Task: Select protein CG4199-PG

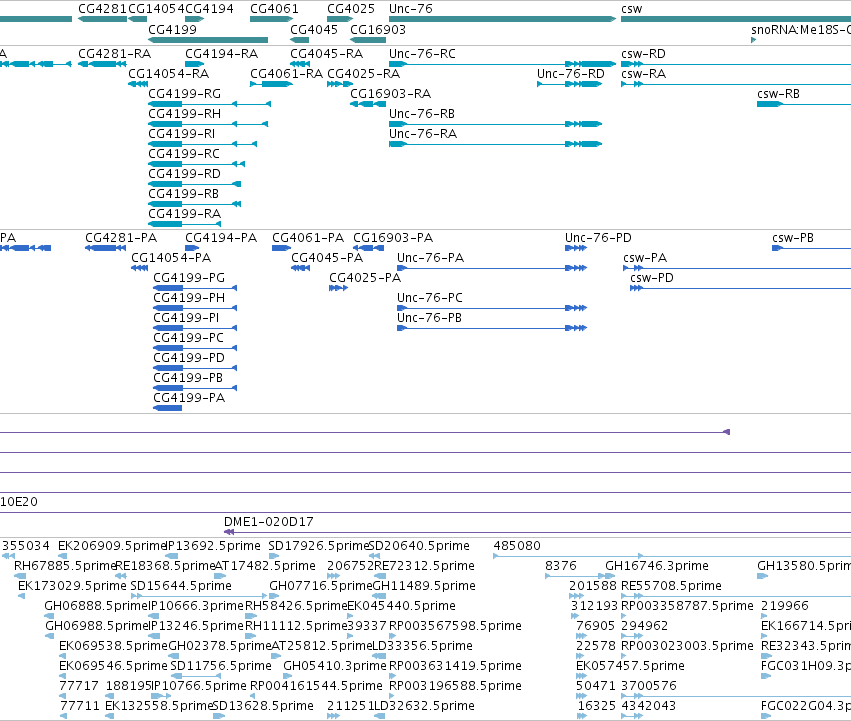Action: pyautogui.click(x=195, y=288)
